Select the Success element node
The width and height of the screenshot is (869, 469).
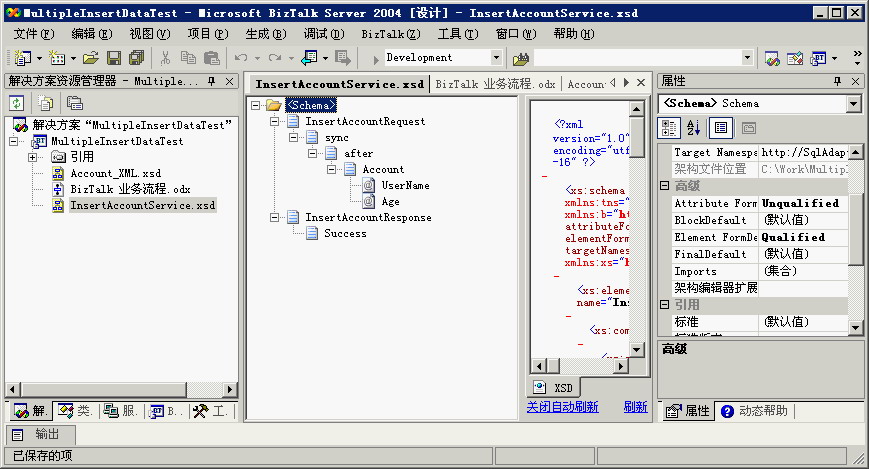coord(345,234)
